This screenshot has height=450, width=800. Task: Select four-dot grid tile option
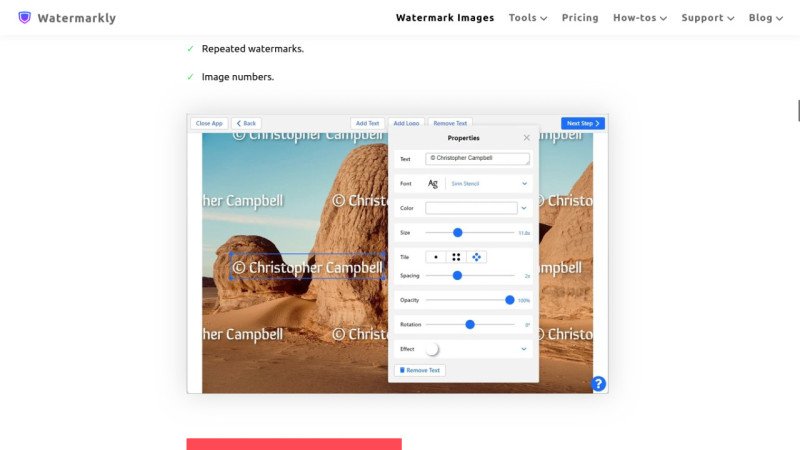pyautogui.click(x=456, y=257)
